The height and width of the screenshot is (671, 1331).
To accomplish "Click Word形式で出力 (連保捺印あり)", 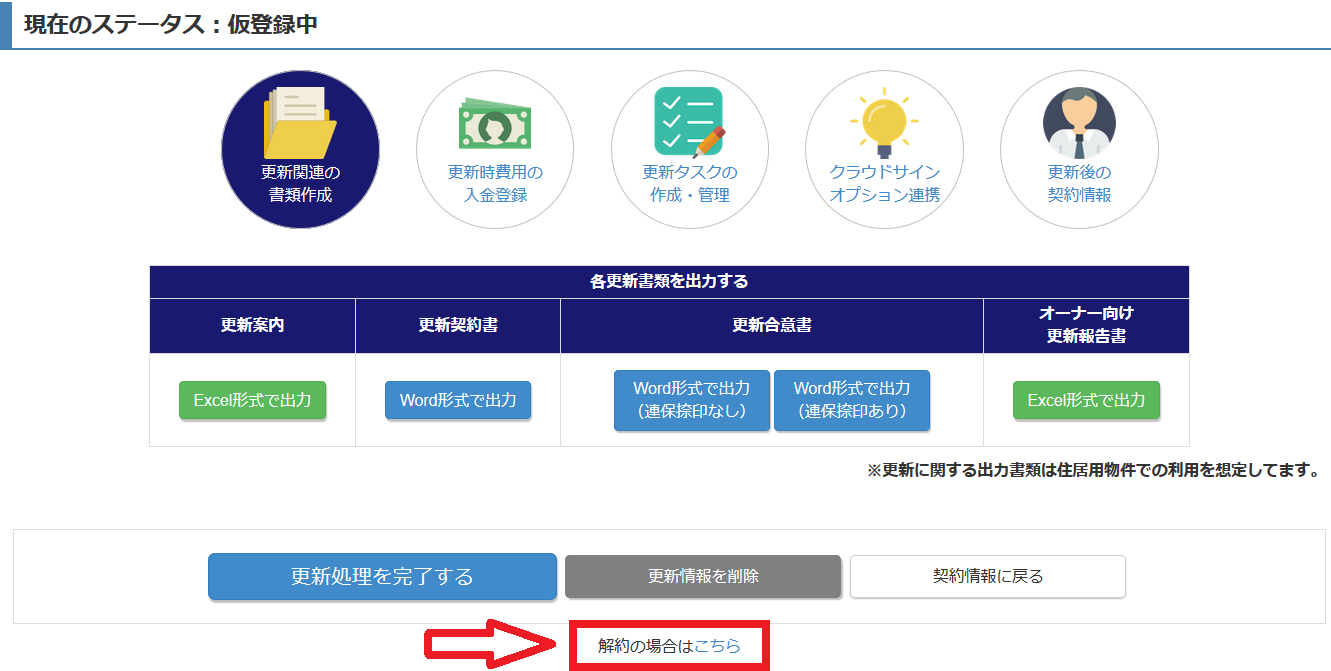I will pos(852,400).
